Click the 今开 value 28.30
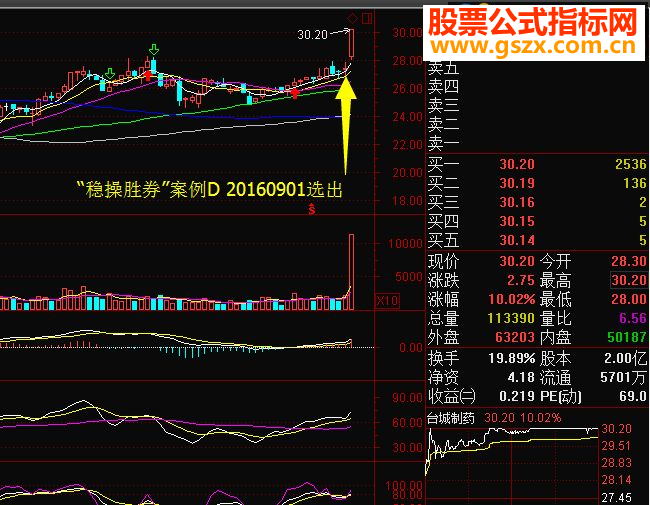 tap(629, 262)
